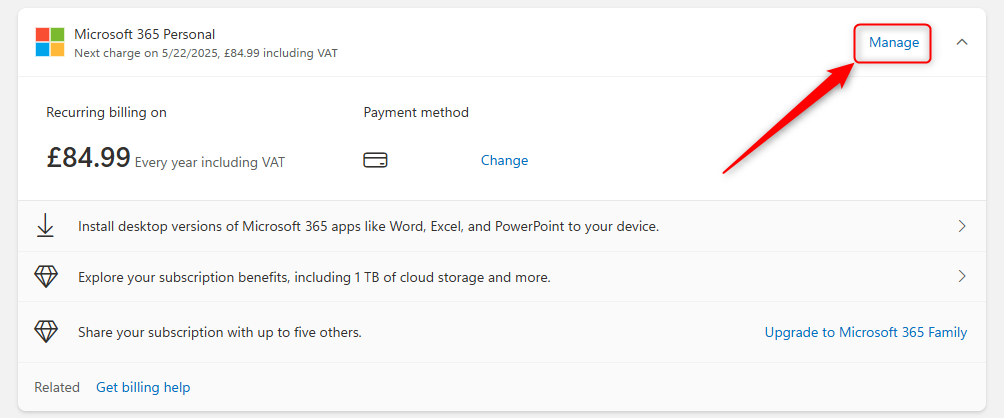Click the diamond icon beside Explore benefits
Image resolution: width=1004 pixels, height=418 pixels.
click(46, 277)
